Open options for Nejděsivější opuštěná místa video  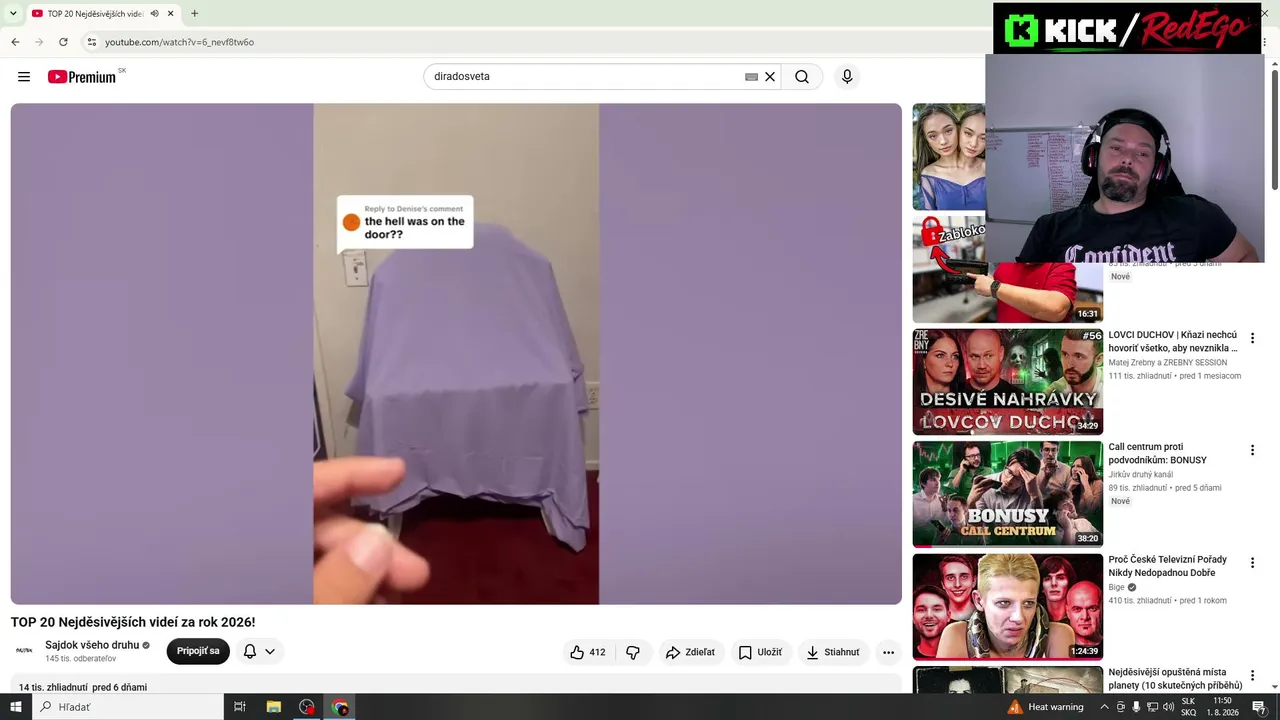(1252, 676)
